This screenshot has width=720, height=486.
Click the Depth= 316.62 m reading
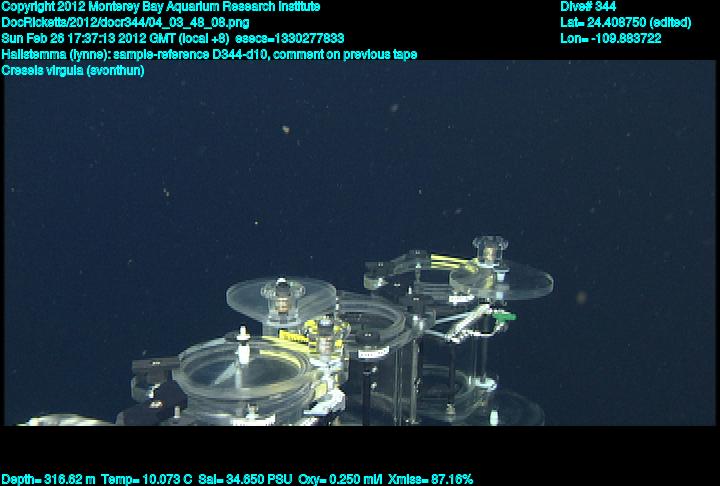tap(48, 480)
